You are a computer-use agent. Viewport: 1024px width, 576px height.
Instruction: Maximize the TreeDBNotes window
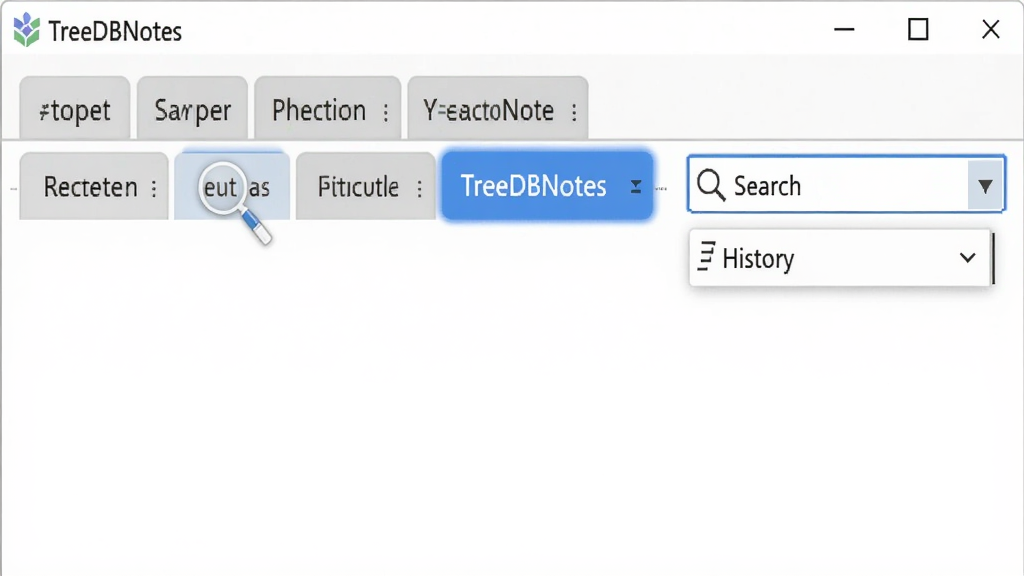[918, 29]
